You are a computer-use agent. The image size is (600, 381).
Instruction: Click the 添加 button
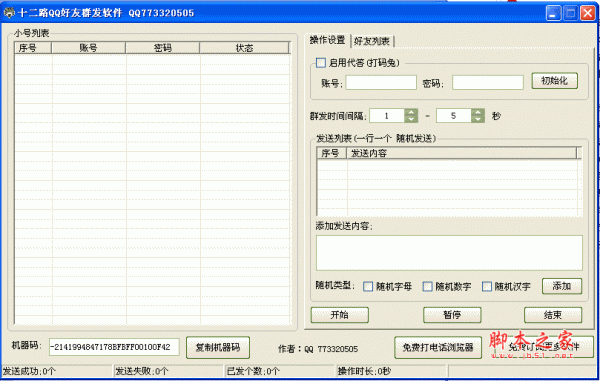562,286
